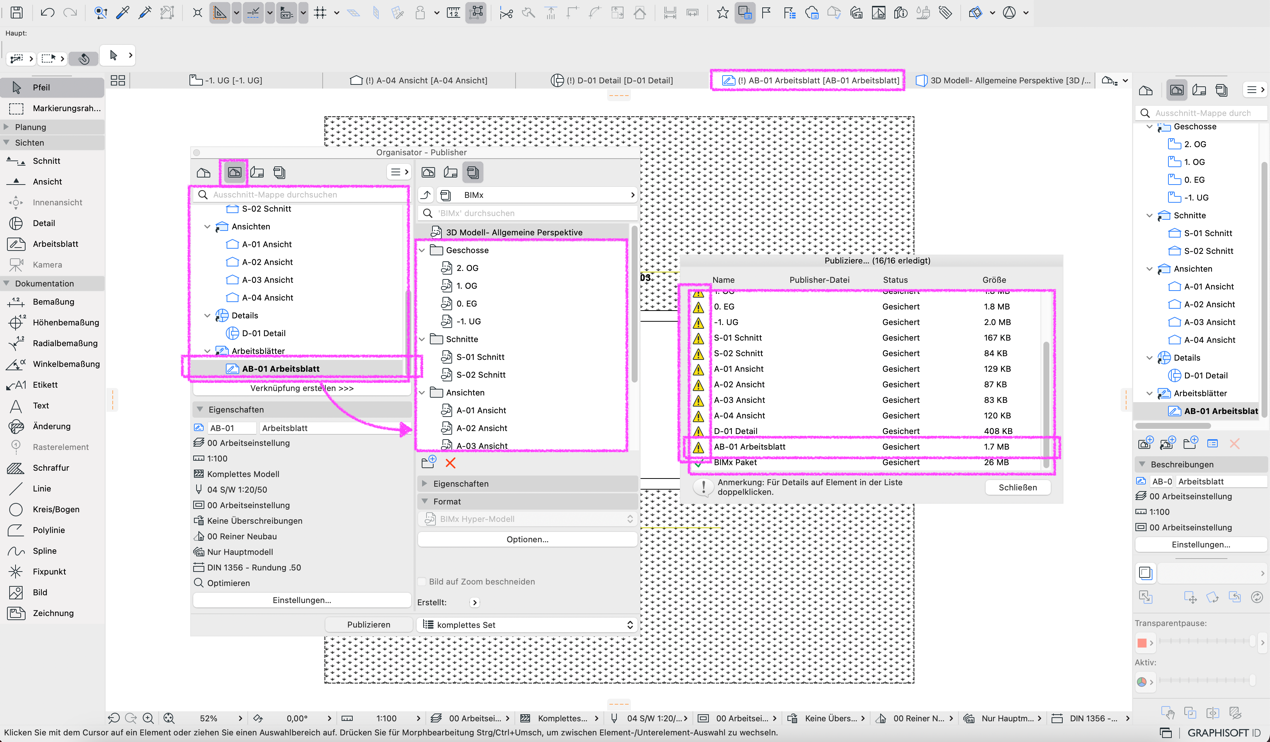Select the Polylinie tool
Screen dimensions: 1270x742
[x=52, y=530]
